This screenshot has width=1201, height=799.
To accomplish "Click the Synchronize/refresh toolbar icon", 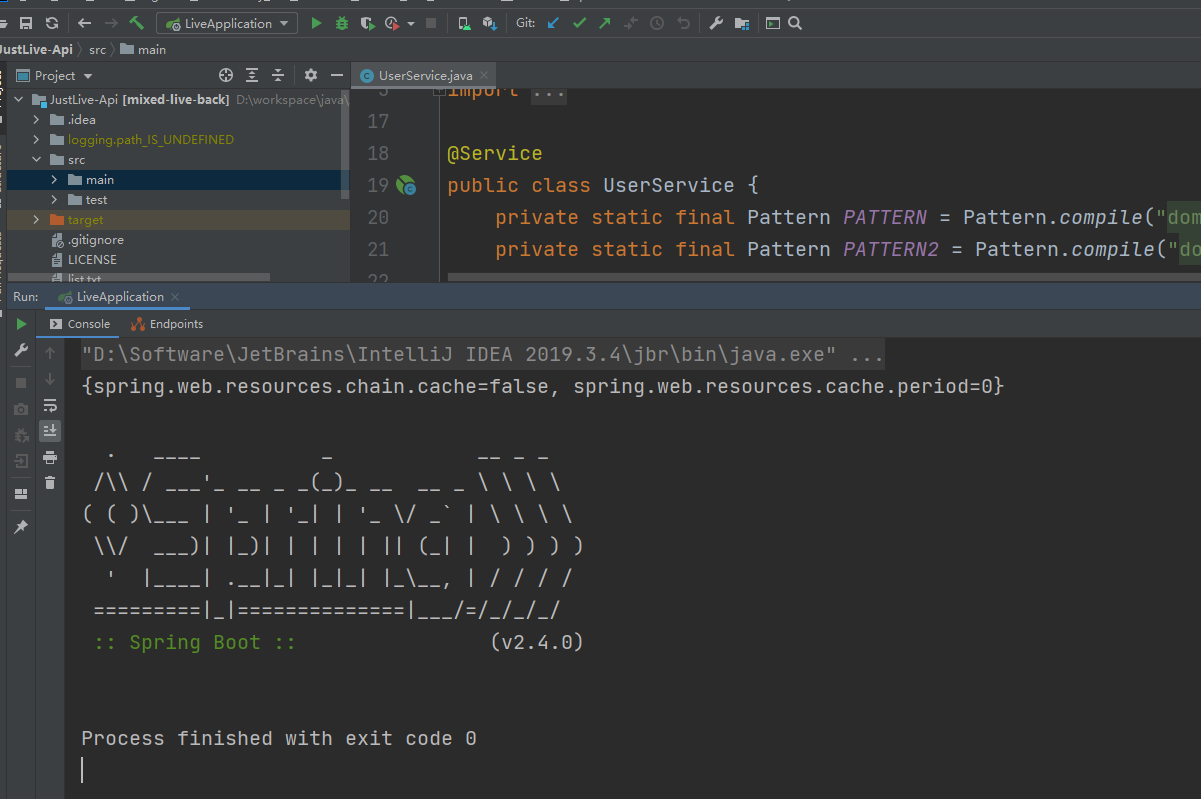I will pyautogui.click(x=52, y=23).
